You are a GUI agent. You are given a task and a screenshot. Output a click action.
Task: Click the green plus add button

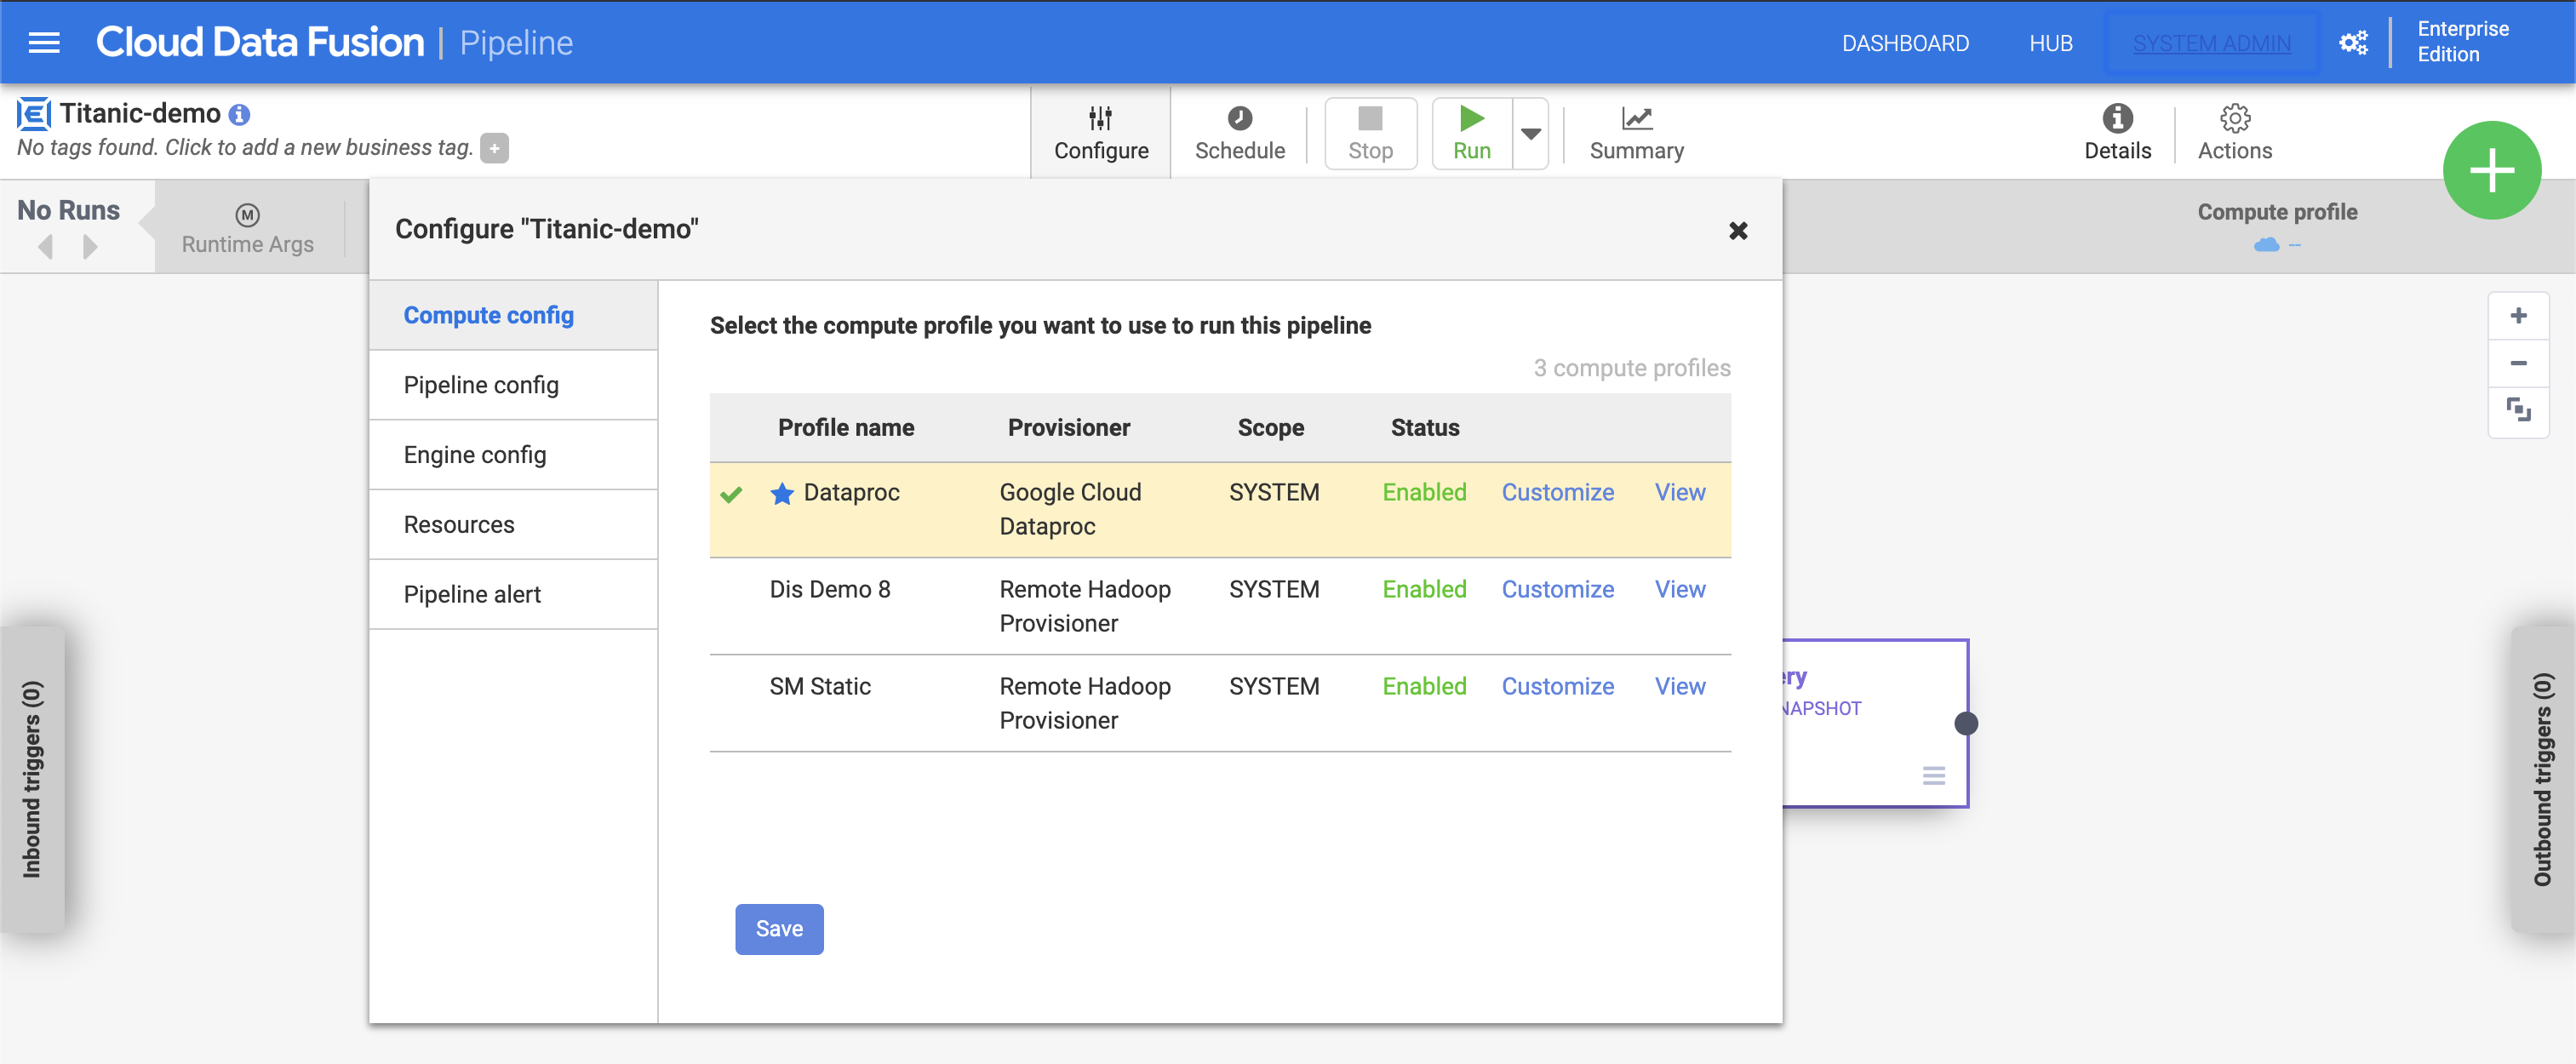(2491, 170)
